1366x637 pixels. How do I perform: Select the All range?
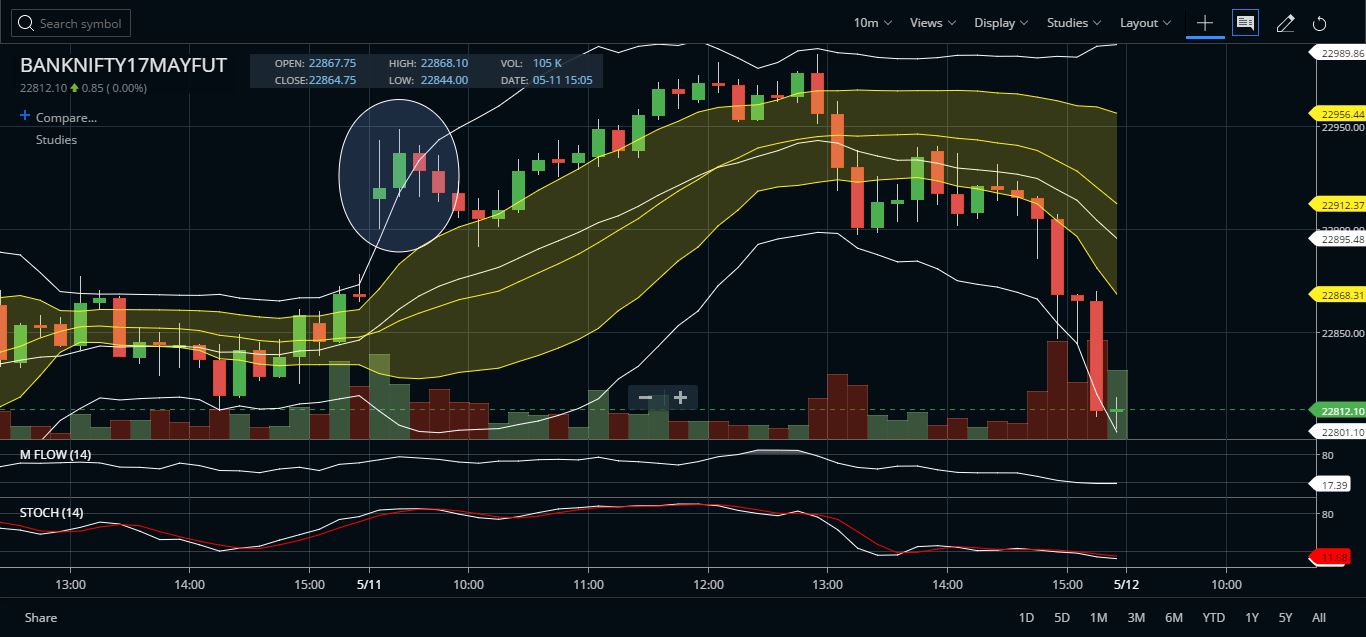(x=1319, y=618)
